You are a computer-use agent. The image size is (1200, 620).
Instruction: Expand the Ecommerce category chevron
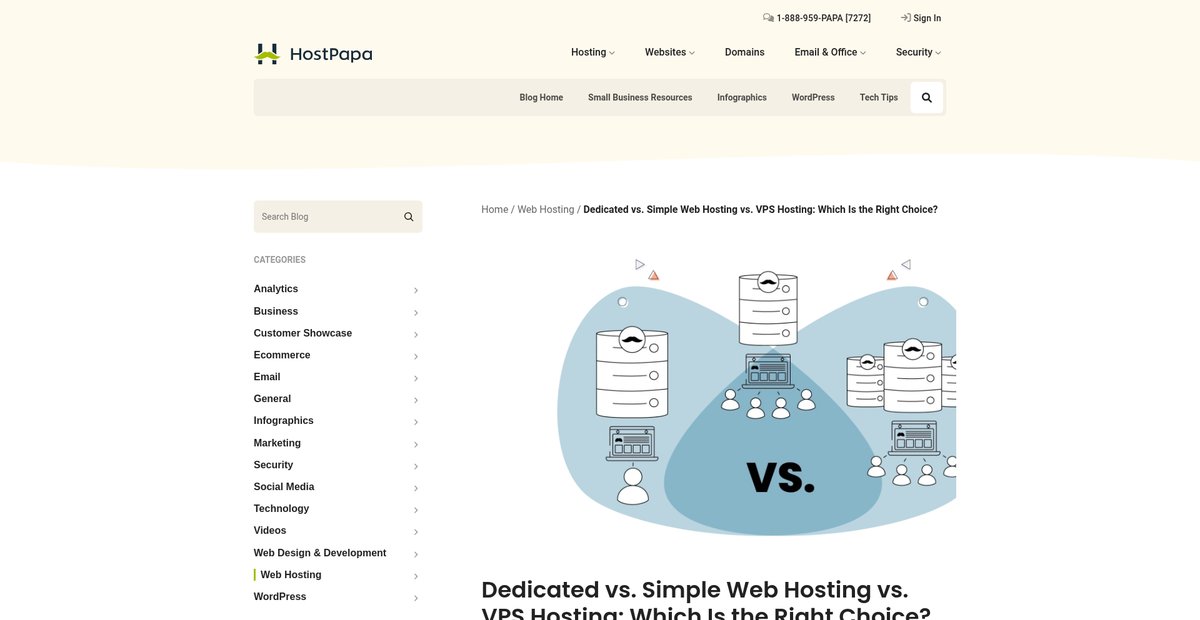tap(416, 356)
